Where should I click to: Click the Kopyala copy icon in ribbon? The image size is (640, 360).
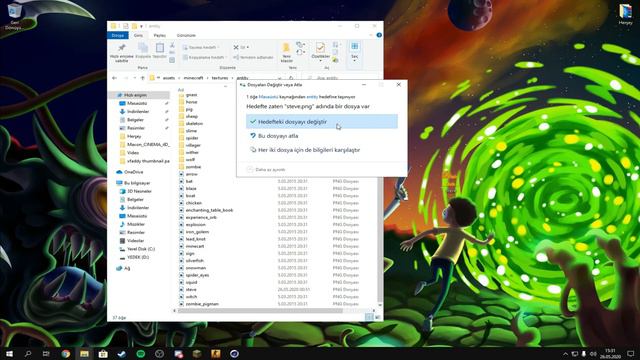coord(143,50)
